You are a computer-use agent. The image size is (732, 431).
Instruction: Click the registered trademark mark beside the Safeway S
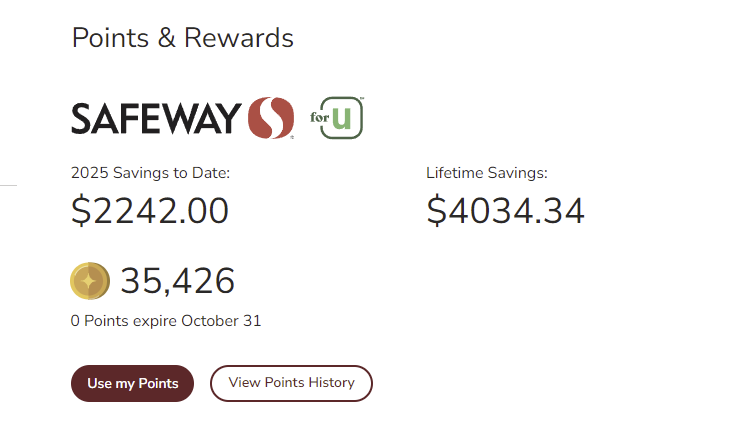[x=292, y=137]
